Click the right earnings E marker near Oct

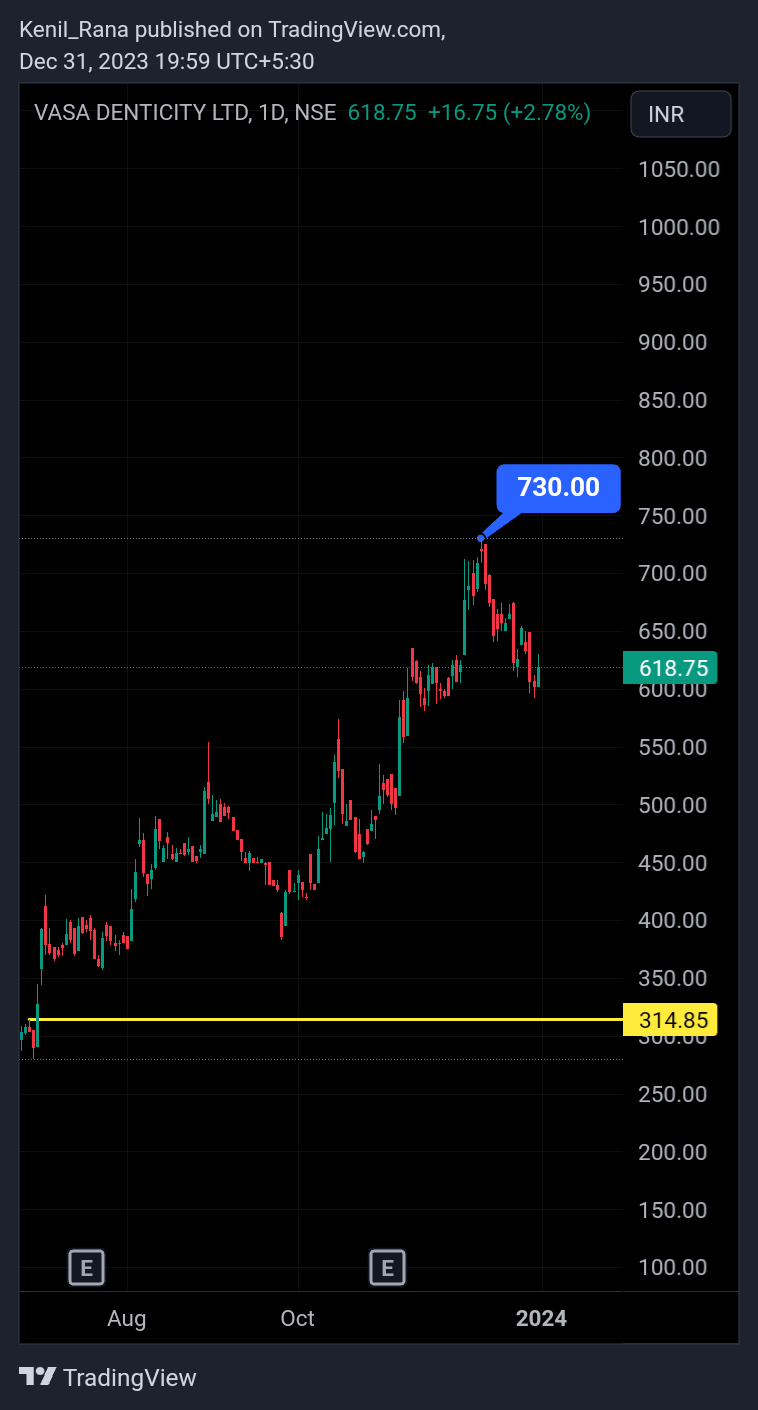[x=387, y=1268]
